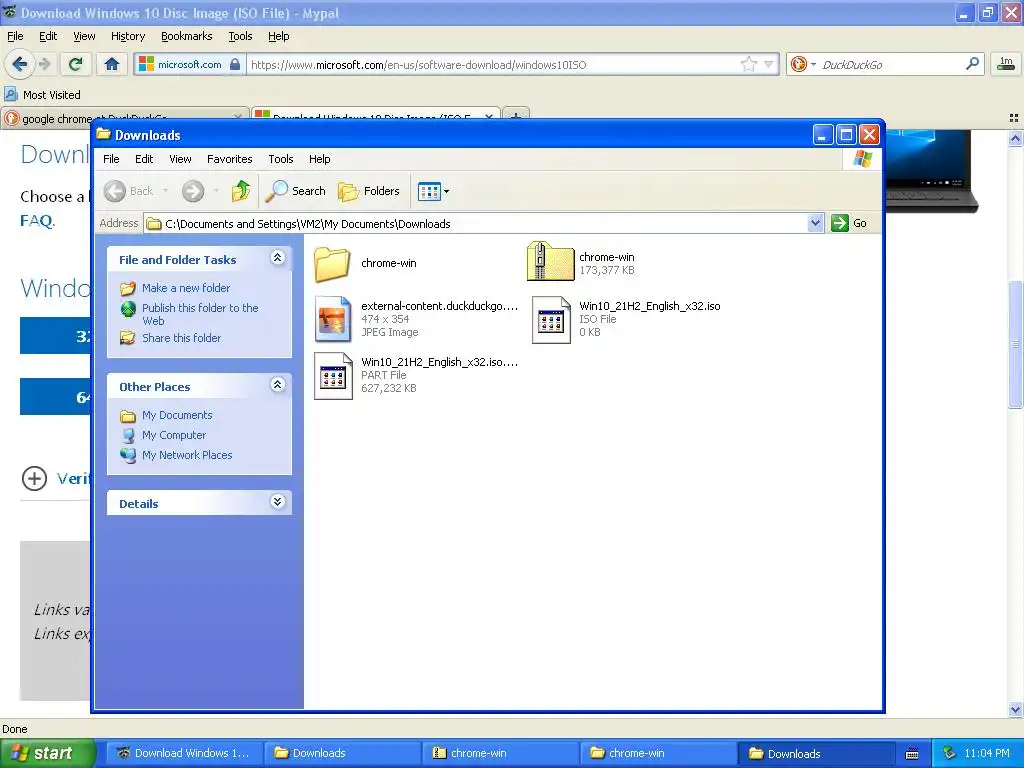Viewport: 1024px width, 768px height.
Task: Open the Favorites menu in Downloads window
Action: [x=229, y=159]
